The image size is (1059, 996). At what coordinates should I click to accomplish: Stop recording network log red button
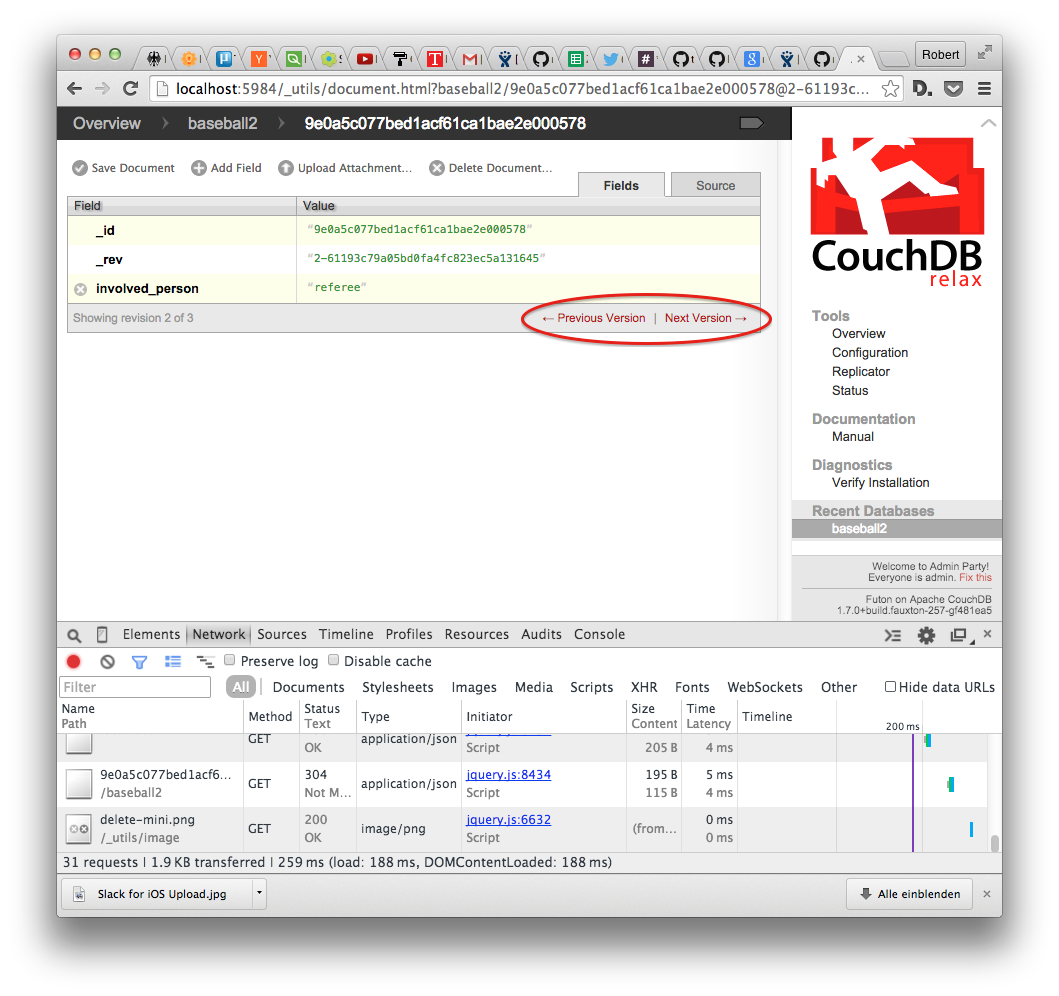pyautogui.click(x=74, y=662)
